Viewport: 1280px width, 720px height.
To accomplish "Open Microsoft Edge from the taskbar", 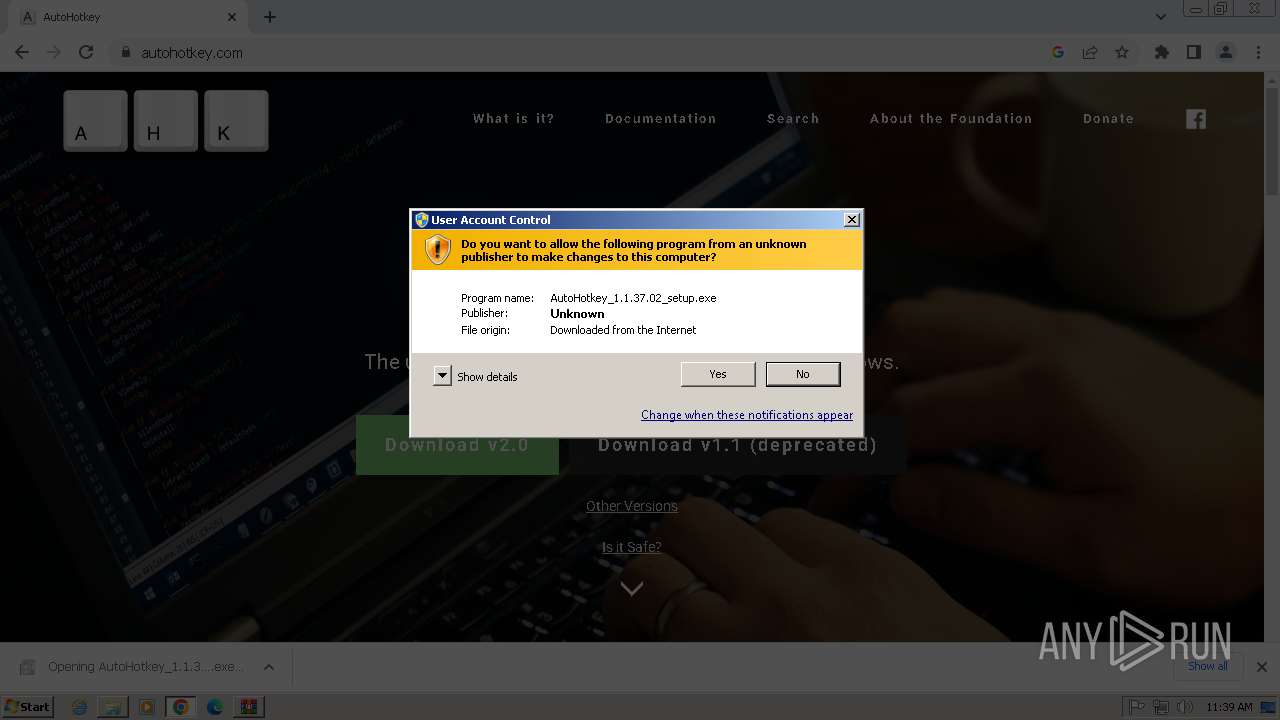I will [x=215, y=707].
